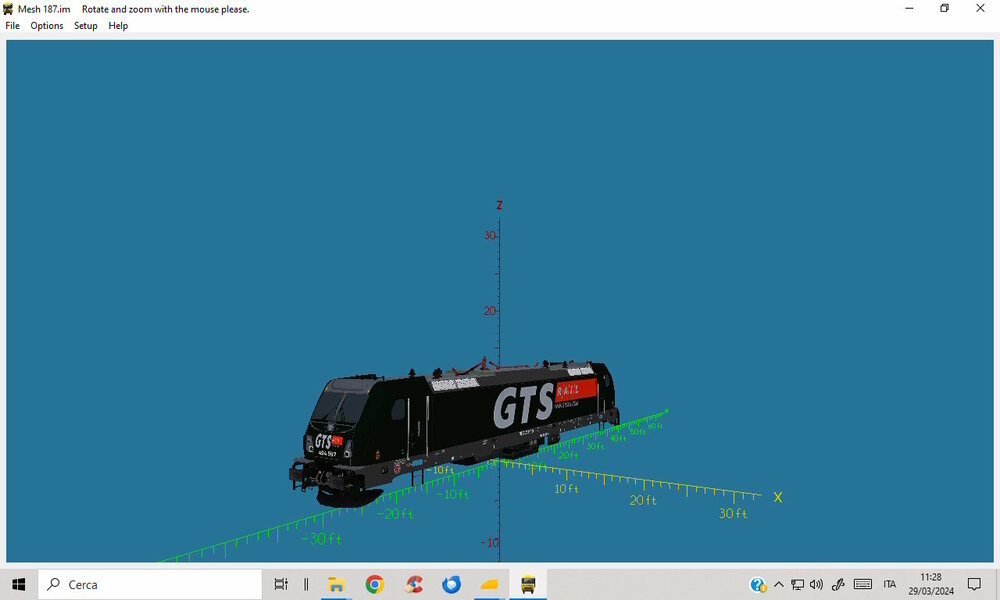This screenshot has height=600, width=1000.
Task: Open Task View on the taskbar
Action: coord(281,584)
